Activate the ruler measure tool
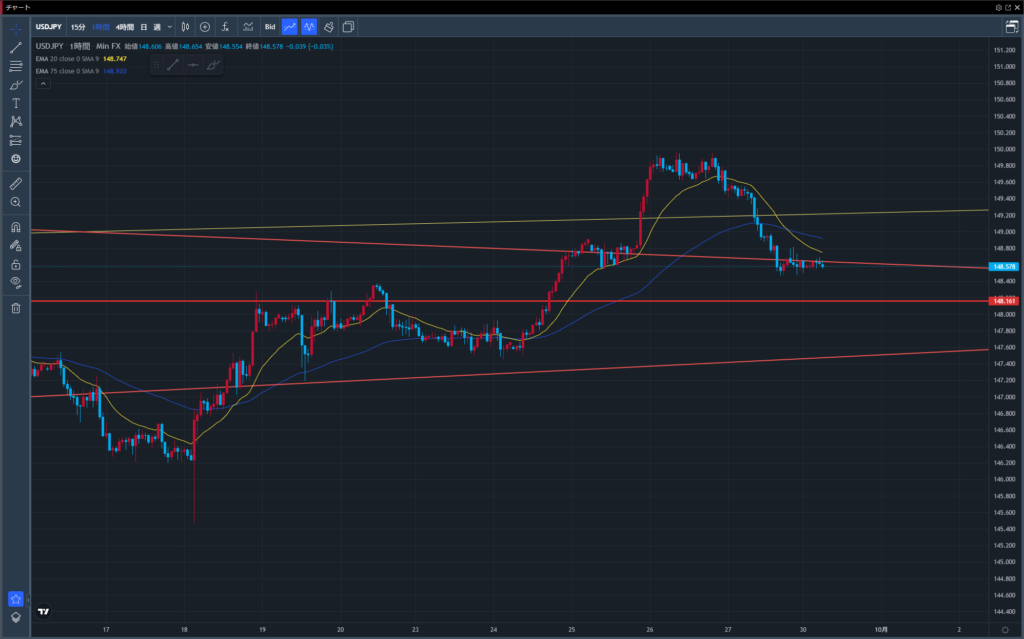 pyautogui.click(x=15, y=183)
